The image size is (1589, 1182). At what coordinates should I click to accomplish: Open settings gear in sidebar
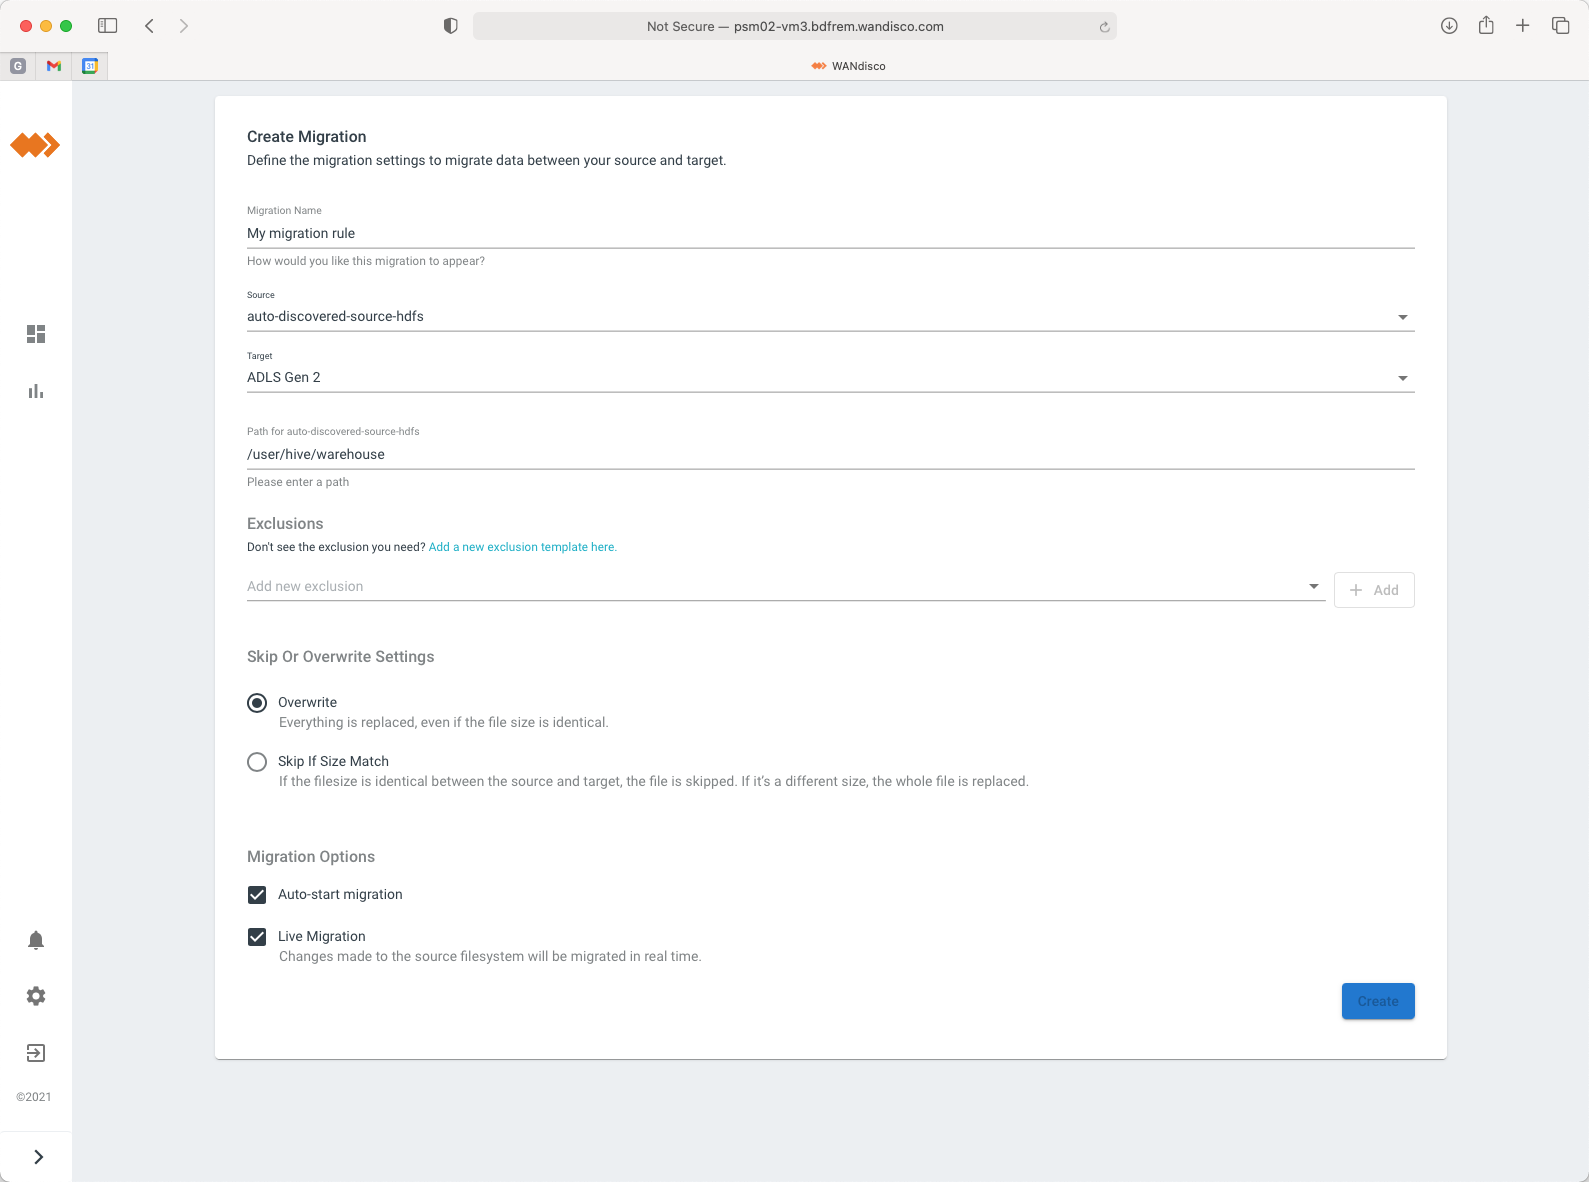click(x=36, y=996)
